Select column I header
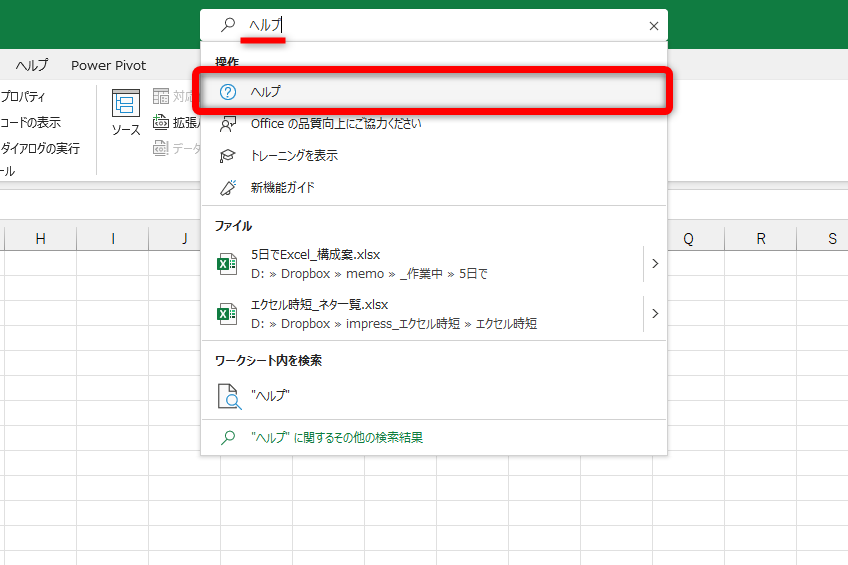 click(x=112, y=238)
